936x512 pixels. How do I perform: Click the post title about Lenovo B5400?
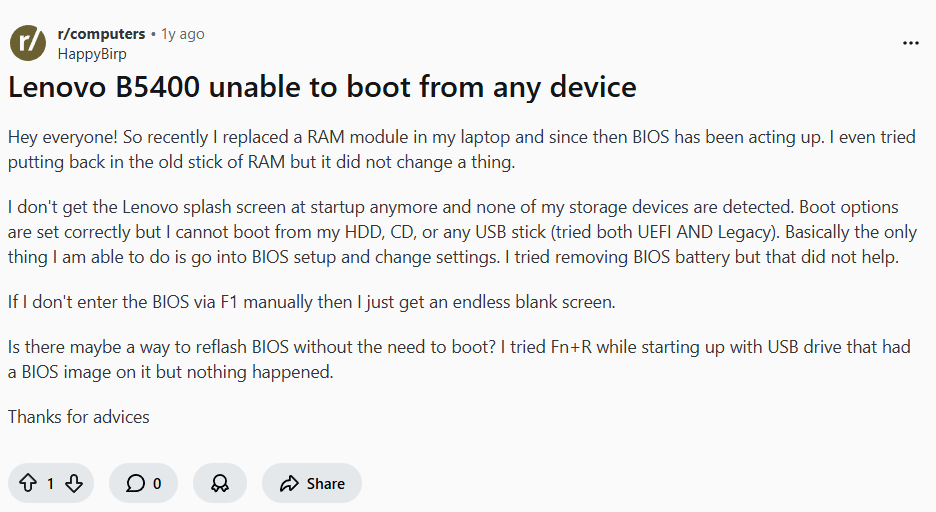pos(322,87)
